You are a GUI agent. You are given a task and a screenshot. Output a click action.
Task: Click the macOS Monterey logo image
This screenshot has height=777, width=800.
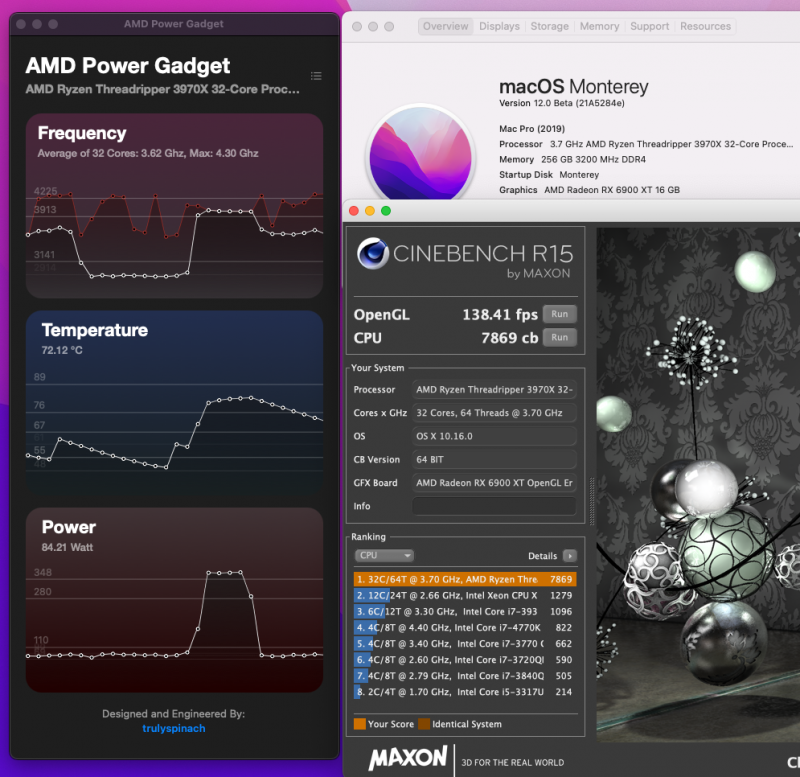[x=420, y=153]
